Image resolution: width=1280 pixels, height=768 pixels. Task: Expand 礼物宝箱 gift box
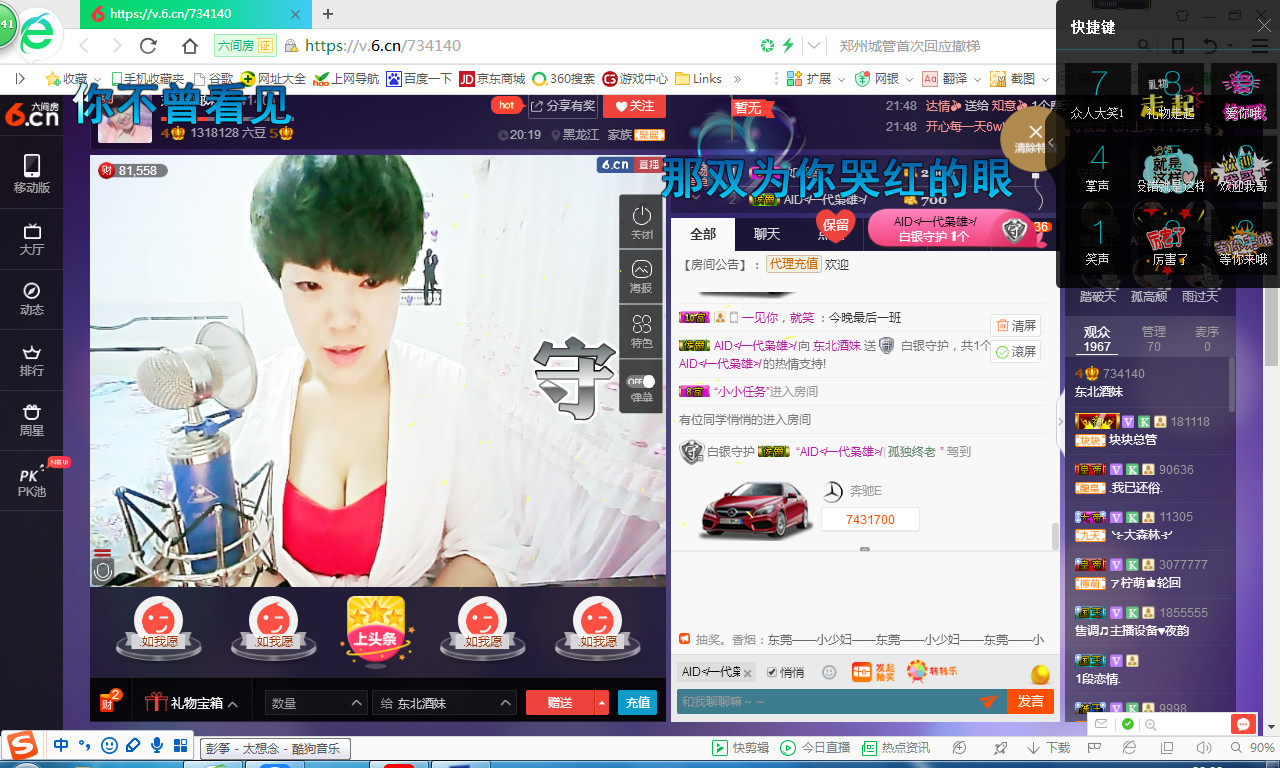coord(192,703)
